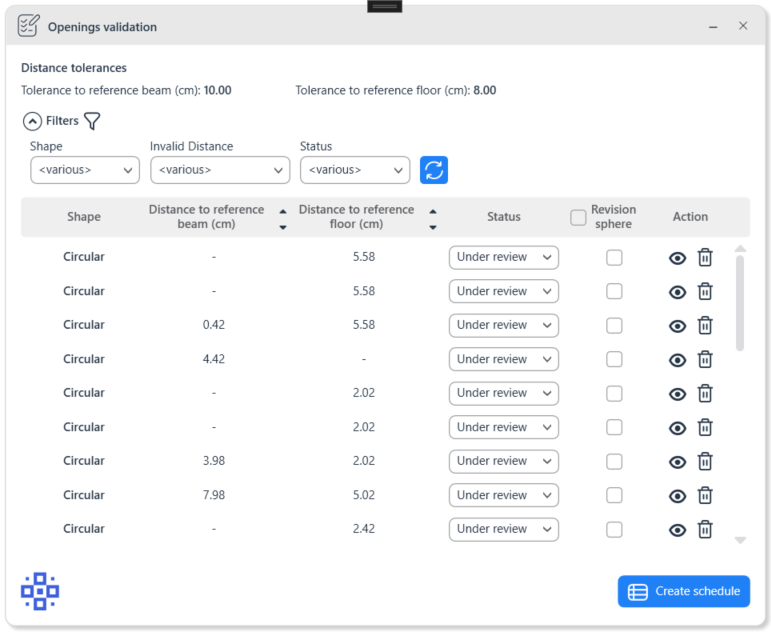
Task: Click the blue refresh filters icon
Action: coord(434,170)
